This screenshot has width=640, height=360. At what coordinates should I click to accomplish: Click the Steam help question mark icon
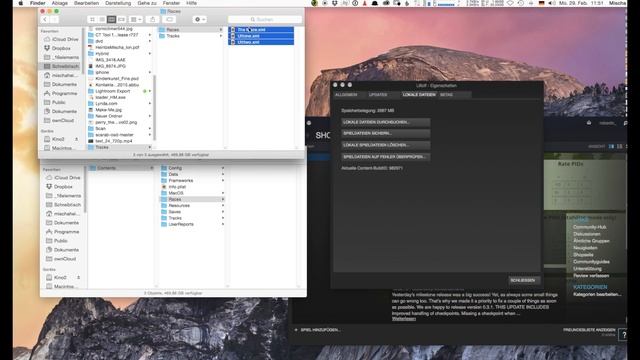click(x=623, y=335)
